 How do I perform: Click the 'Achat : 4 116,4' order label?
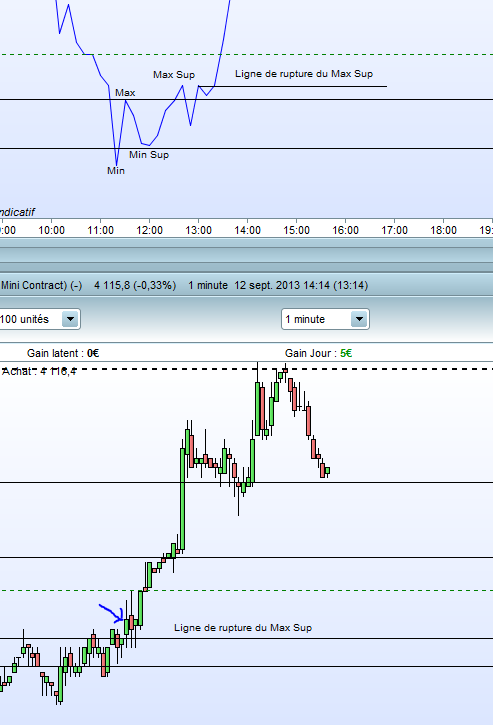(x=39, y=371)
